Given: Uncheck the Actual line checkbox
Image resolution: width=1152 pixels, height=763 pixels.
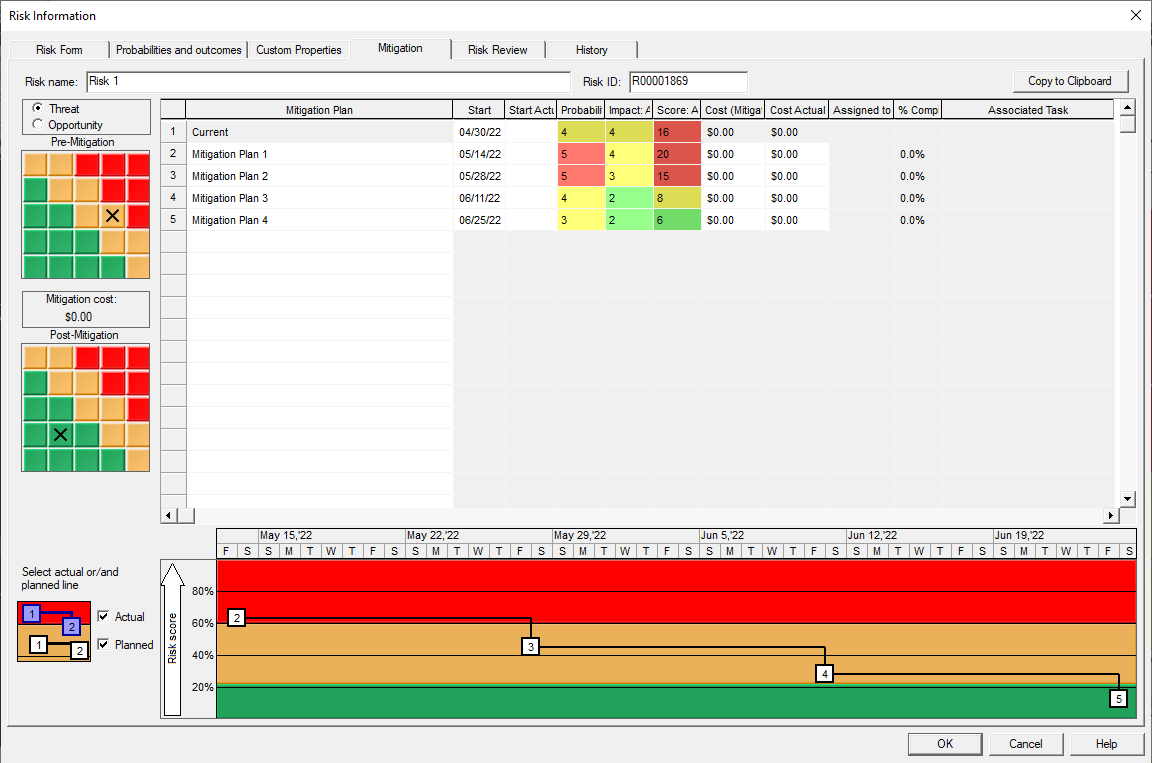Looking at the screenshot, I should tap(104, 616).
